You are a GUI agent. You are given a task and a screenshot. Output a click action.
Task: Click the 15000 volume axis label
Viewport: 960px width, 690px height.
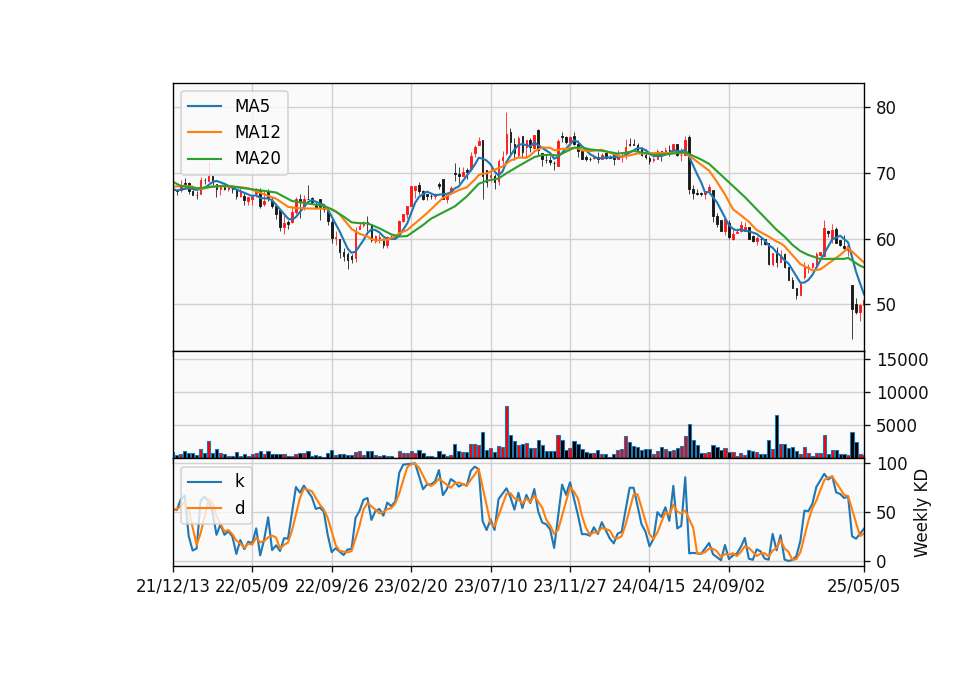(902, 360)
